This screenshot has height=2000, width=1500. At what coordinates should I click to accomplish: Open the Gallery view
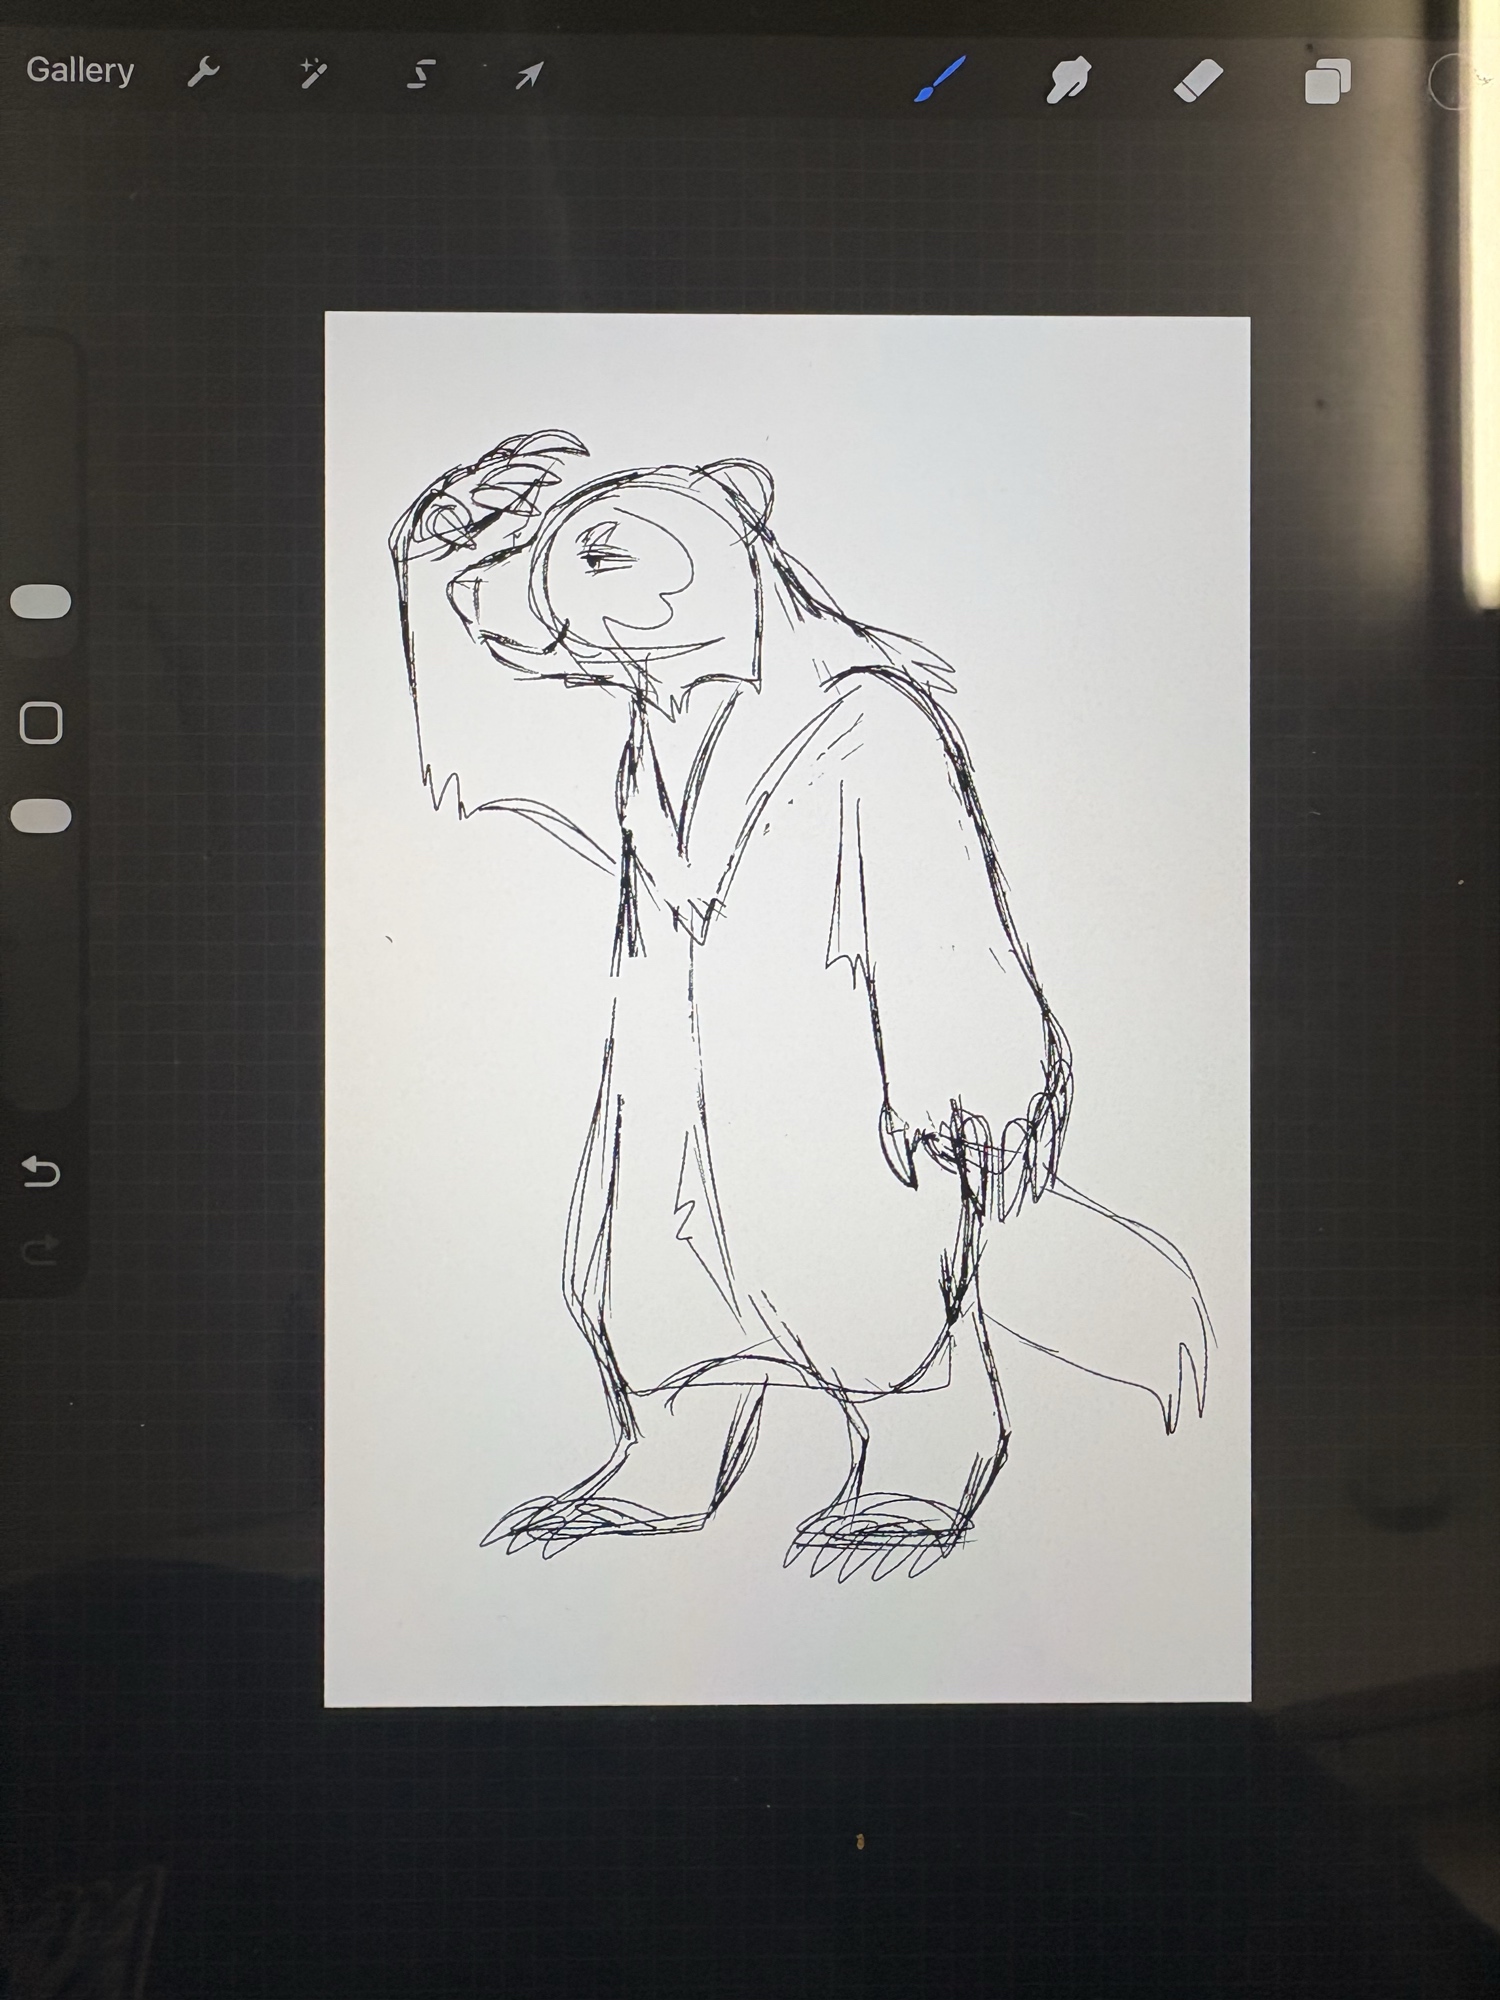pos(80,71)
